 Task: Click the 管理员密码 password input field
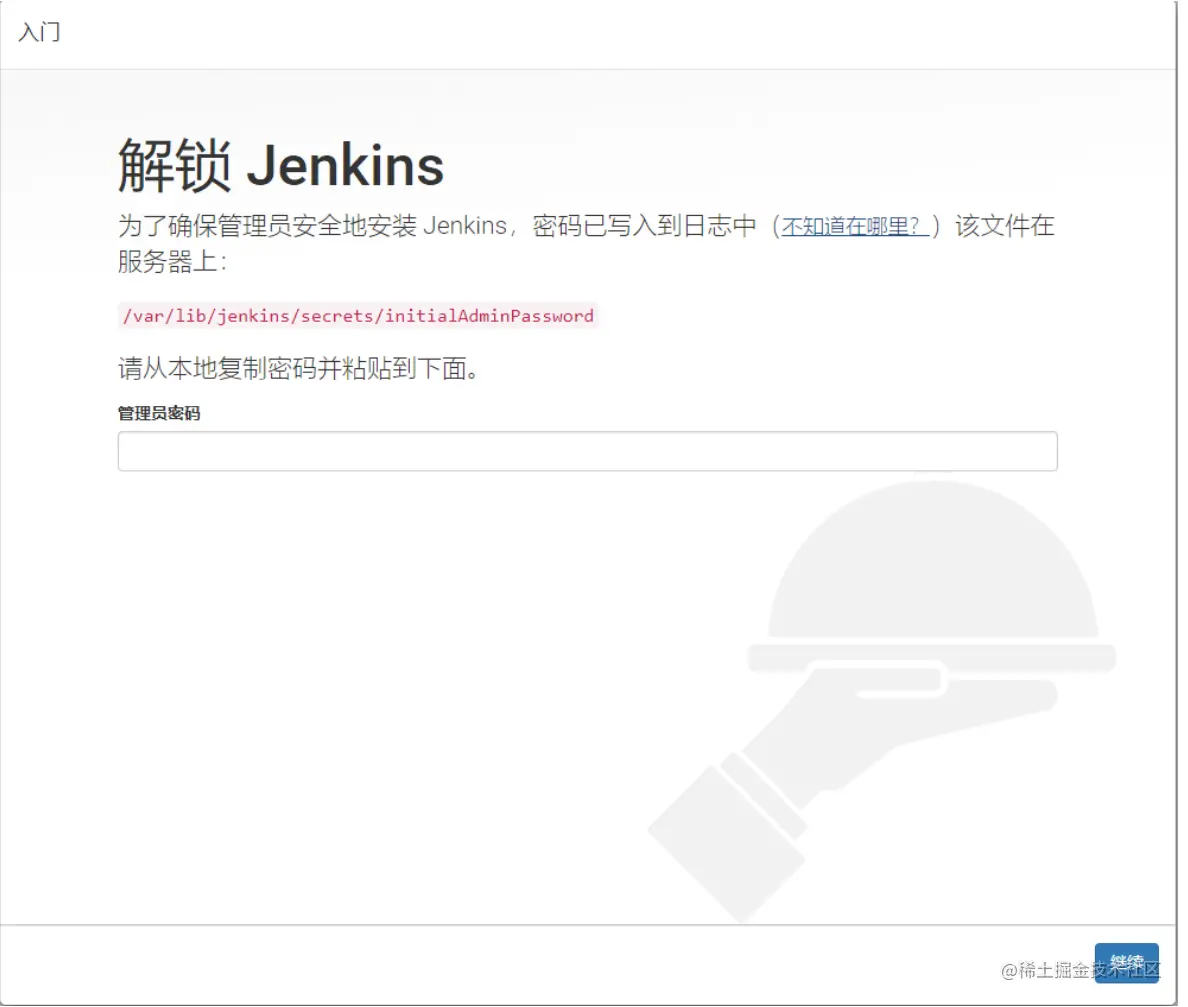click(x=587, y=452)
